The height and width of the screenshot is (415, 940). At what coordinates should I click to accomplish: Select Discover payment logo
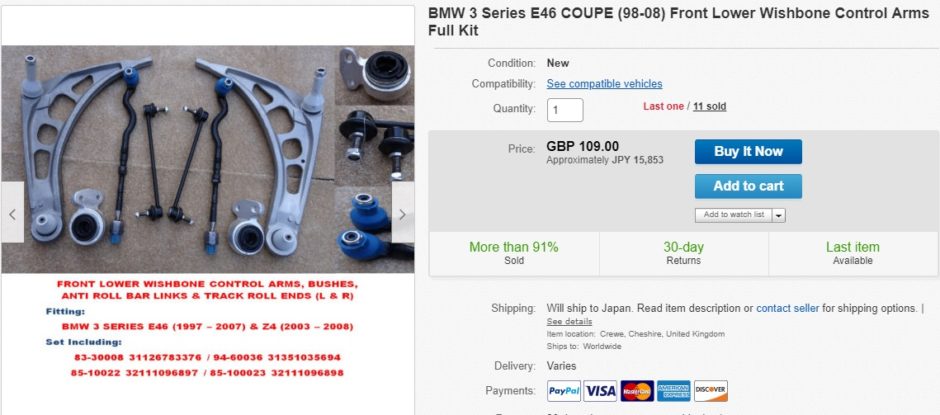click(710, 391)
